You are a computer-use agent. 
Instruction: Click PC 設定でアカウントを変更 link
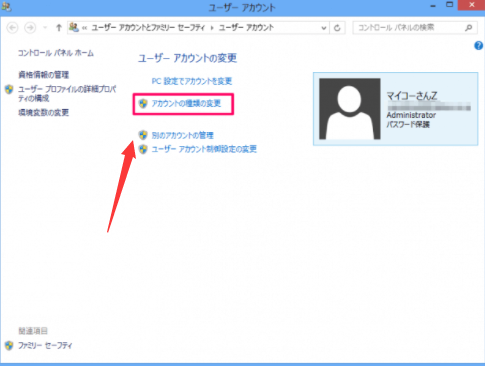(192, 81)
